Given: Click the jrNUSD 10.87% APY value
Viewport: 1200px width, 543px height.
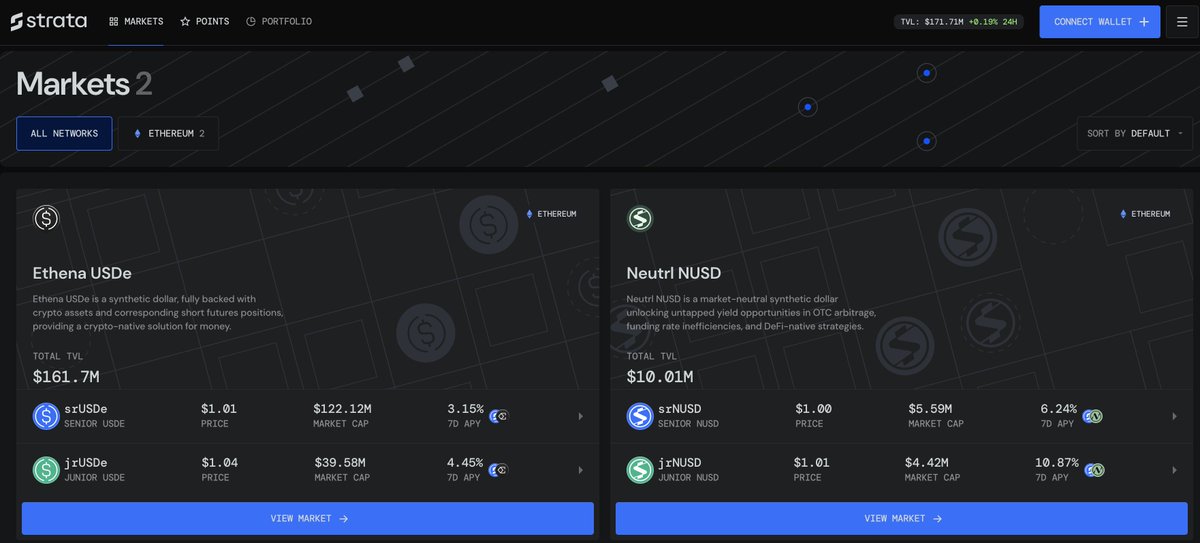Looking at the screenshot, I should coord(1057,463).
